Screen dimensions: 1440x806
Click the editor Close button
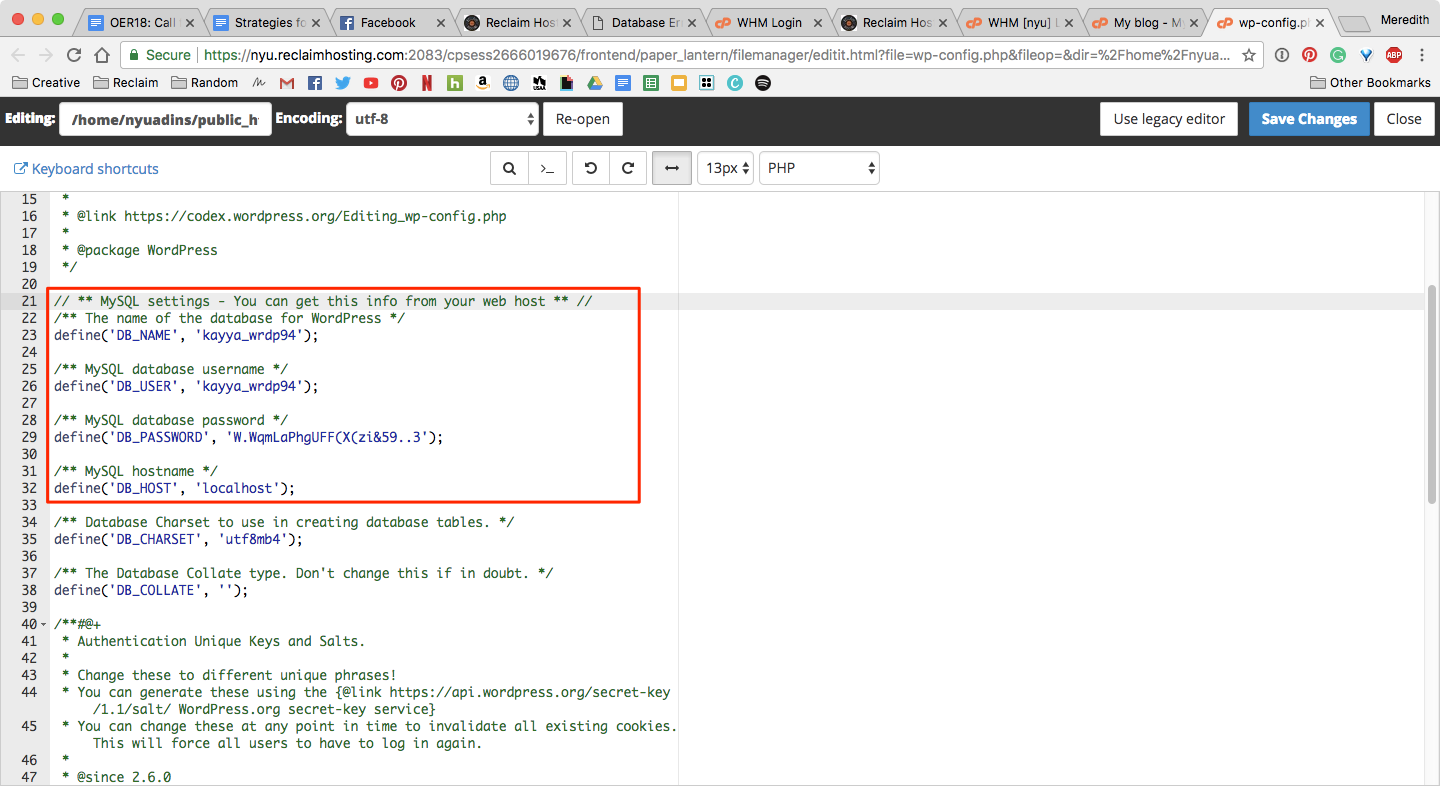click(x=1404, y=119)
